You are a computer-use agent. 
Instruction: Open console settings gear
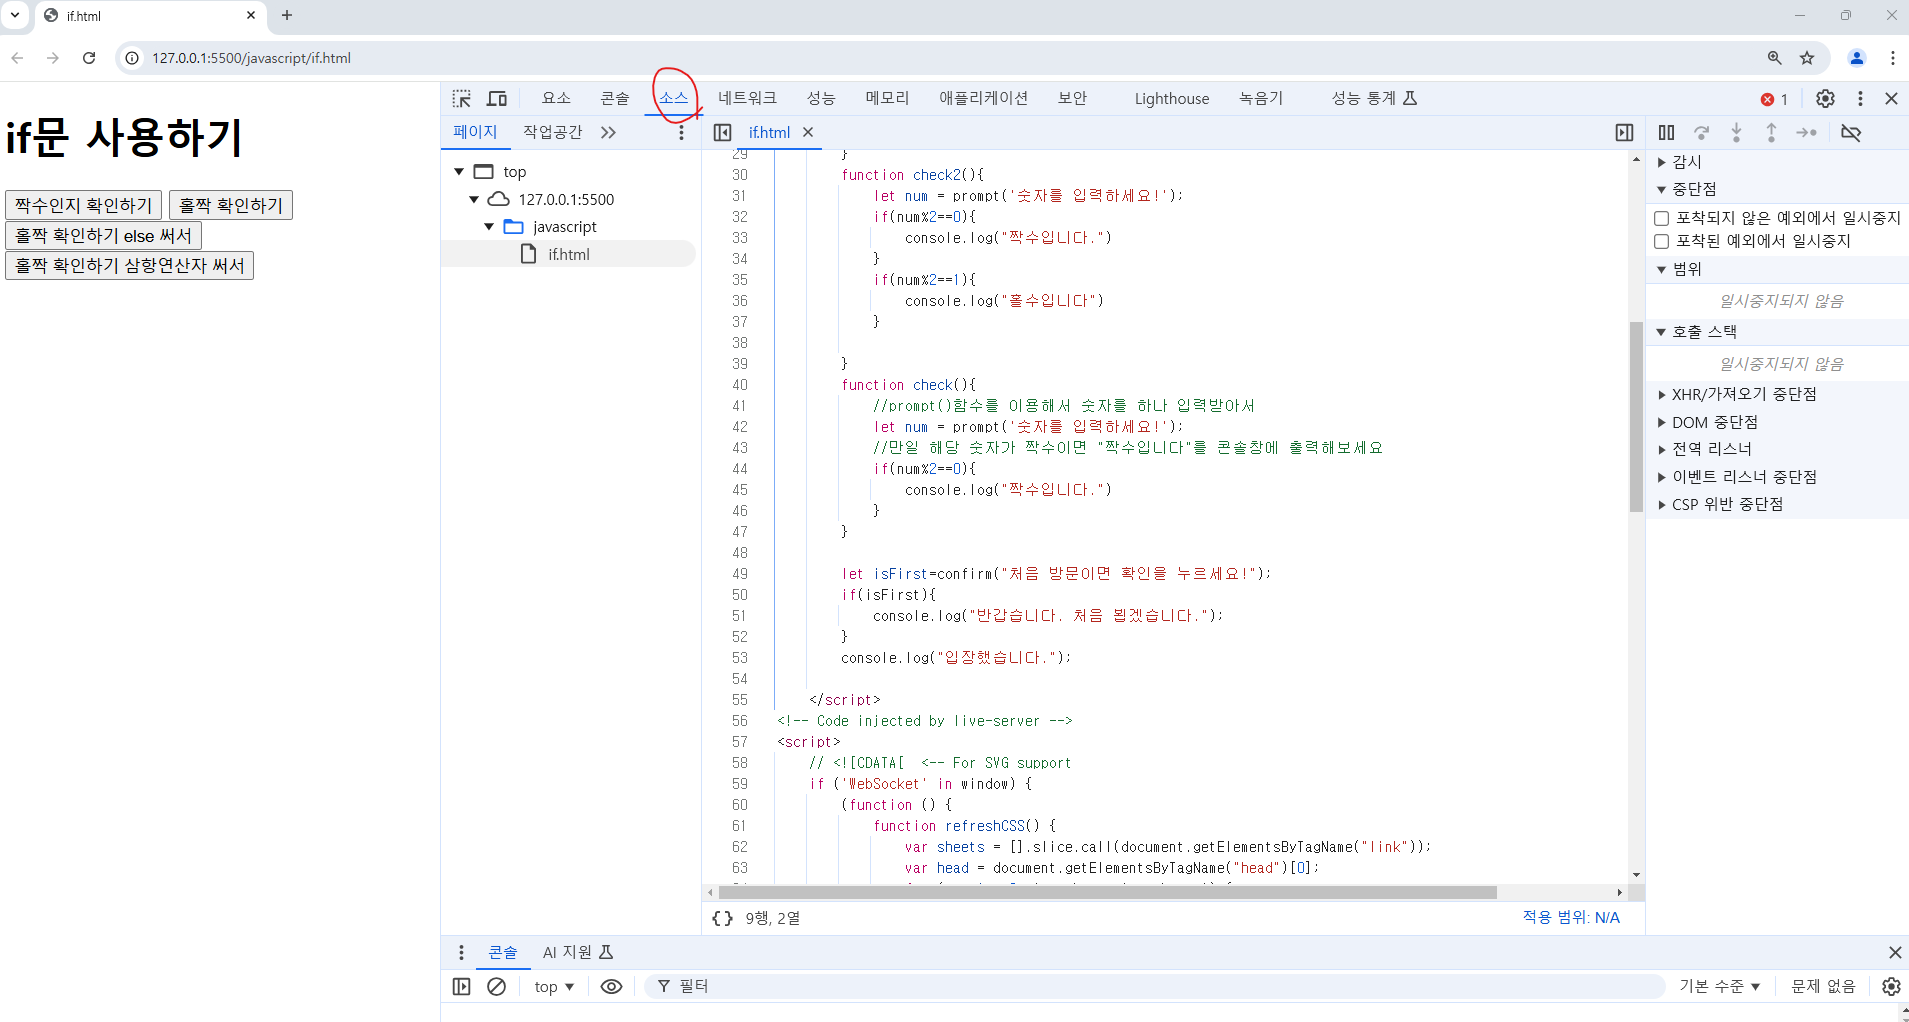click(1891, 987)
